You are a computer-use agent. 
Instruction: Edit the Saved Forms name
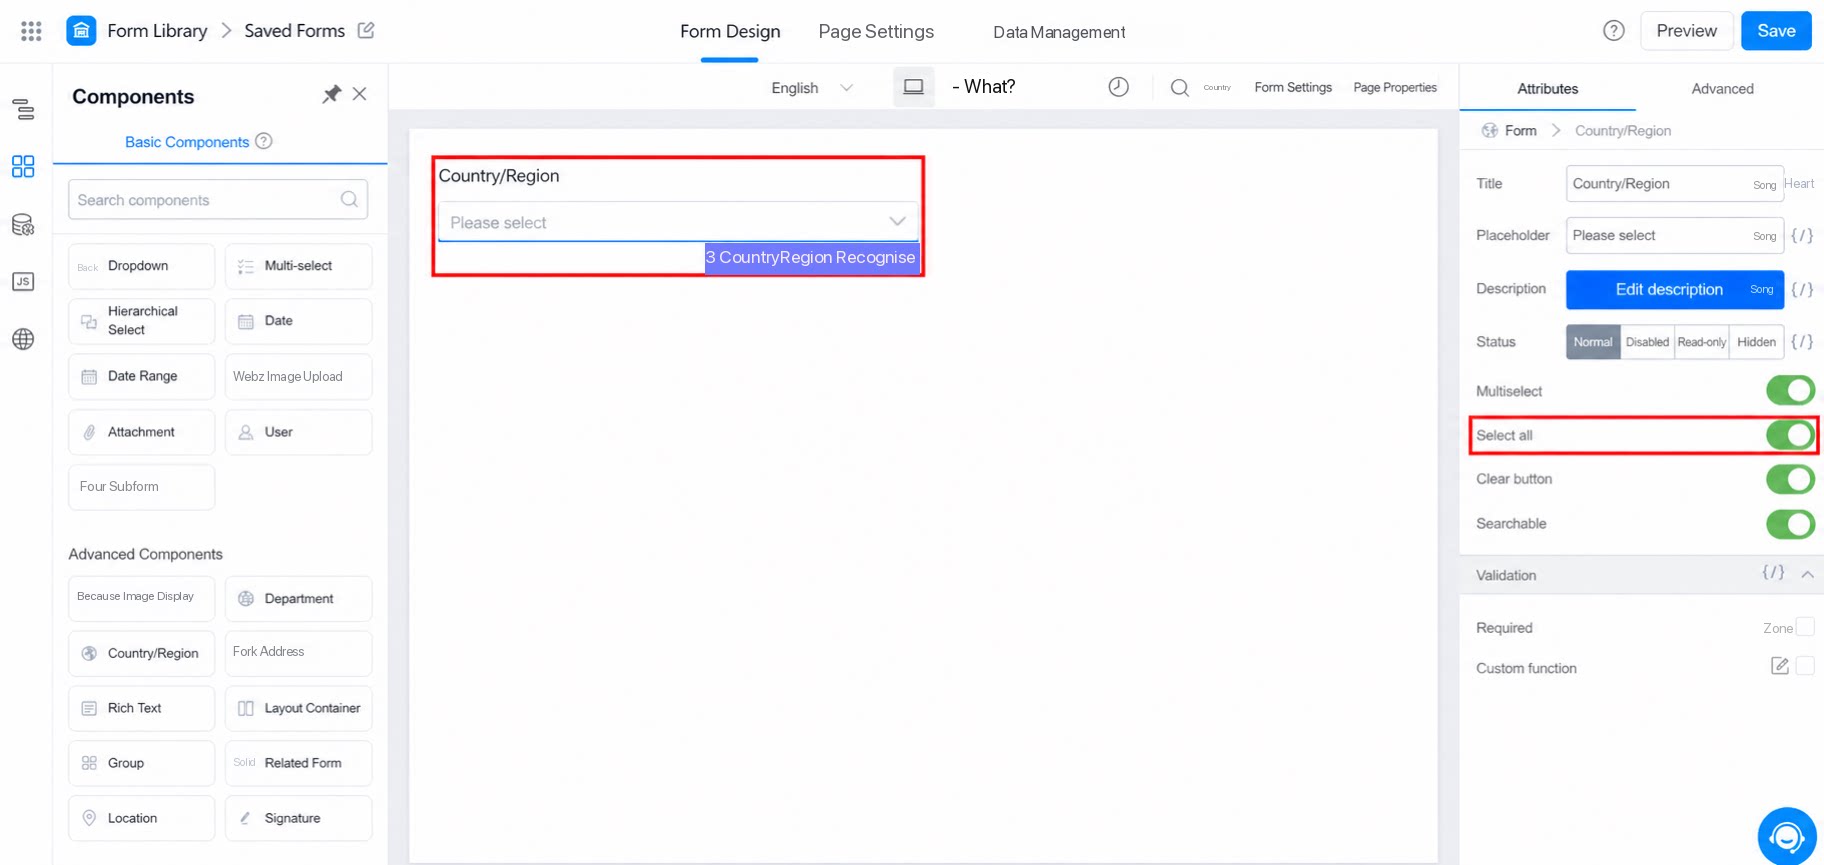pyautogui.click(x=366, y=31)
